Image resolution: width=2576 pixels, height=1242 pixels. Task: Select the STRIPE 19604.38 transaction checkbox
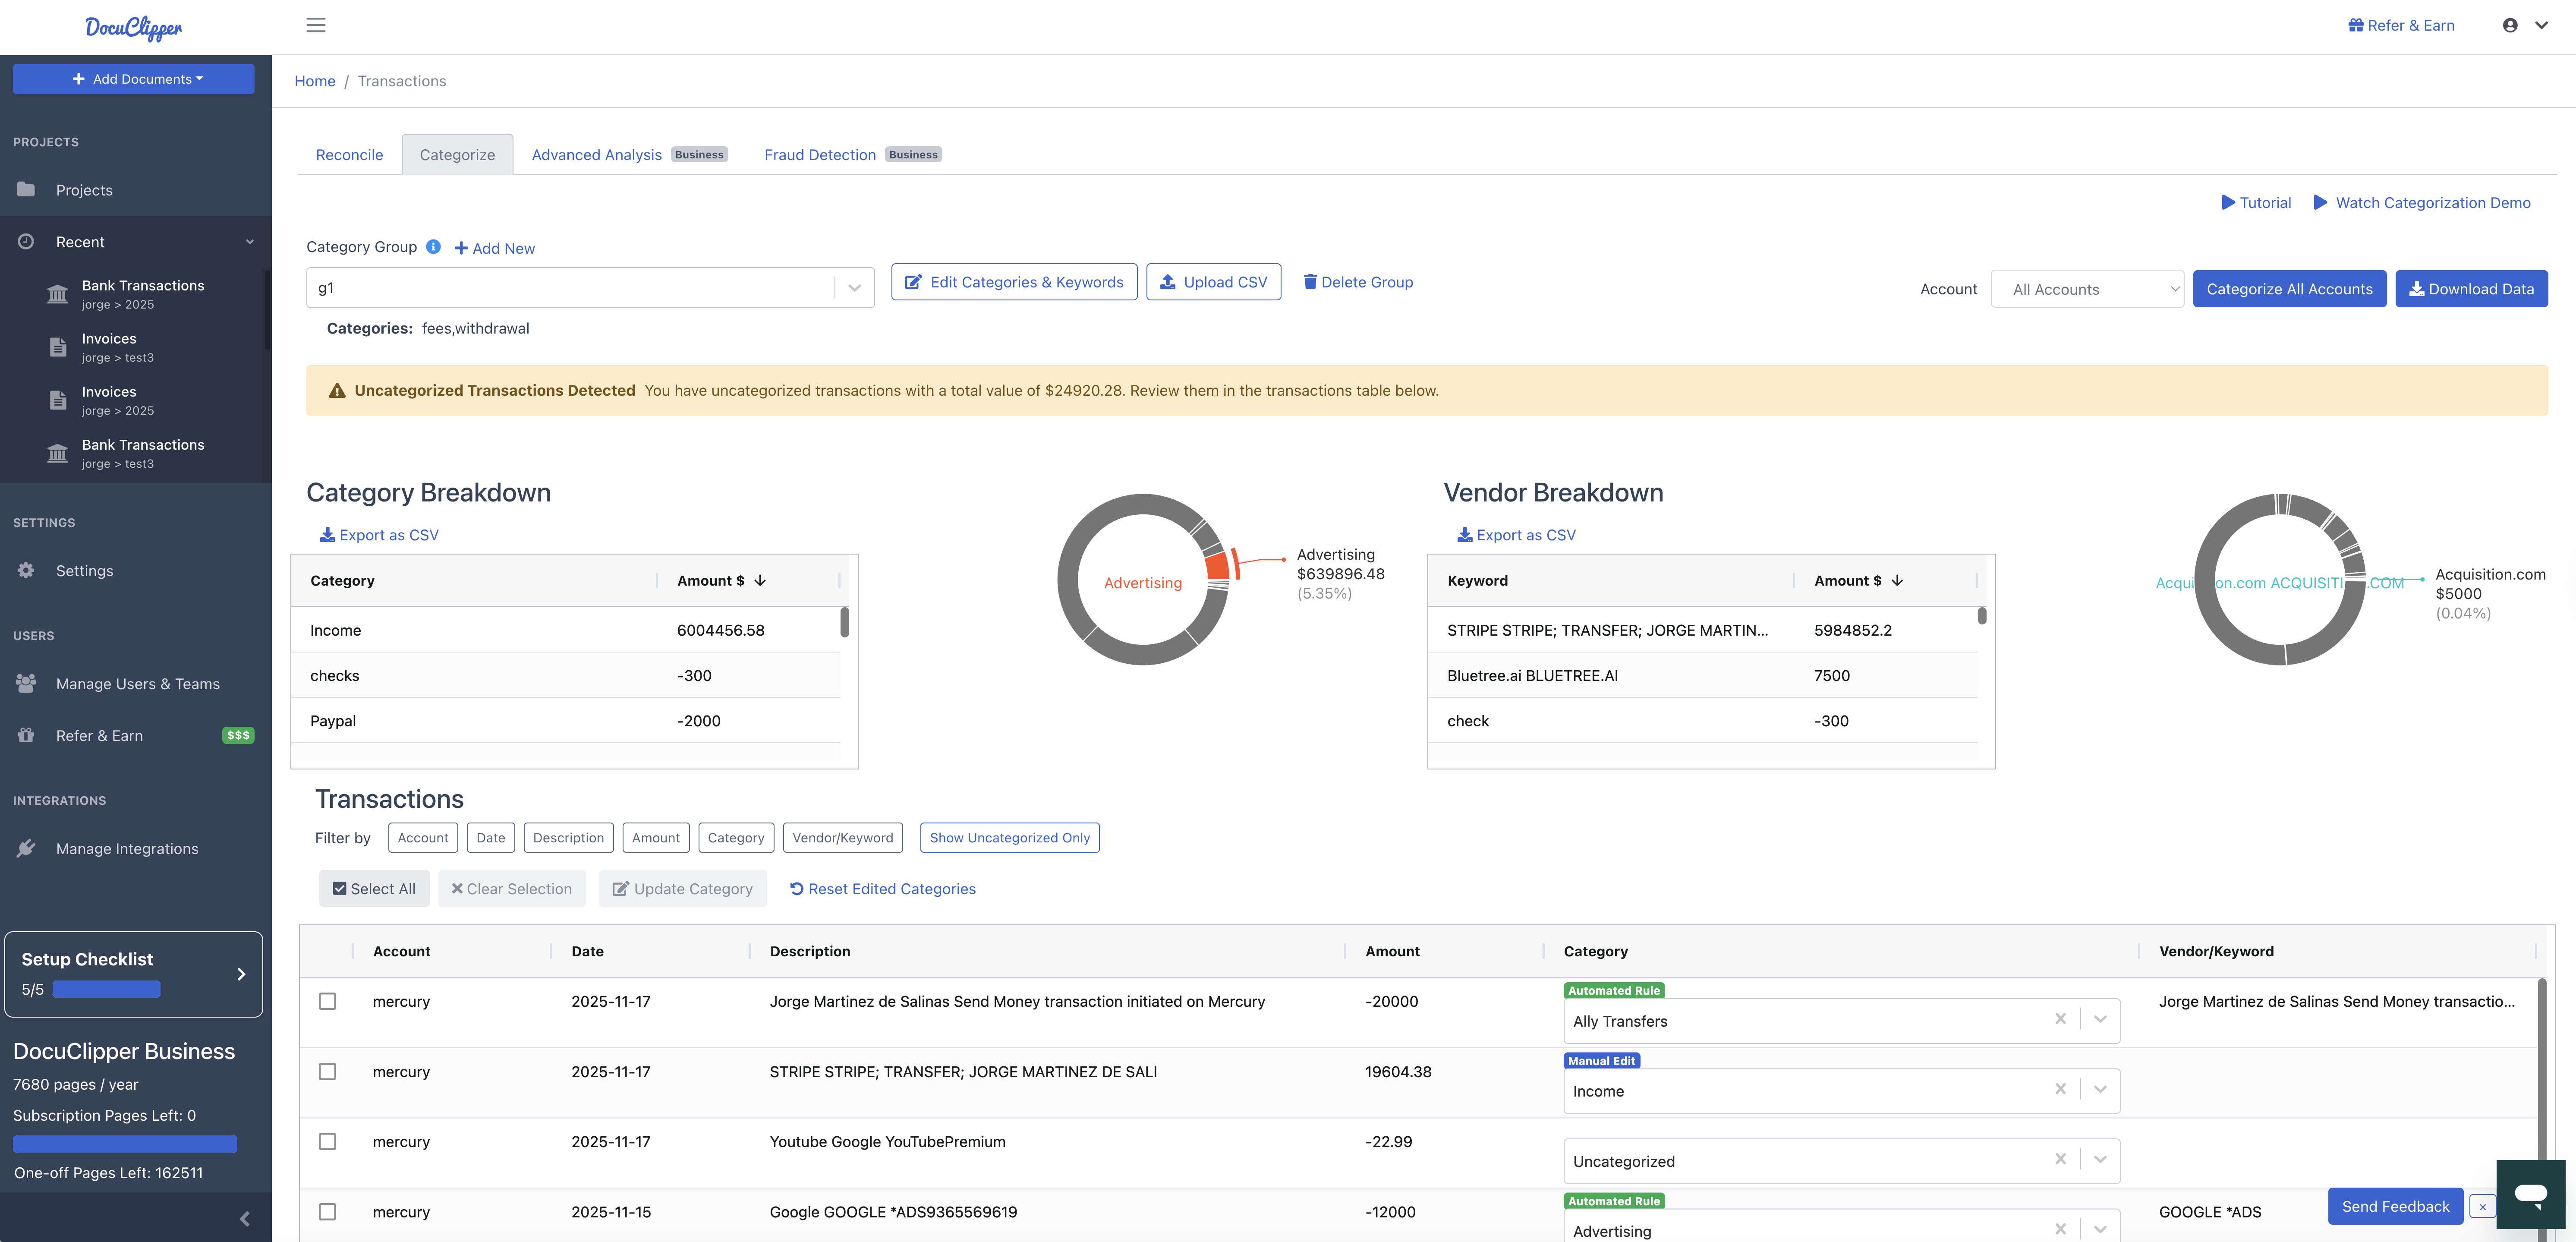[327, 1071]
